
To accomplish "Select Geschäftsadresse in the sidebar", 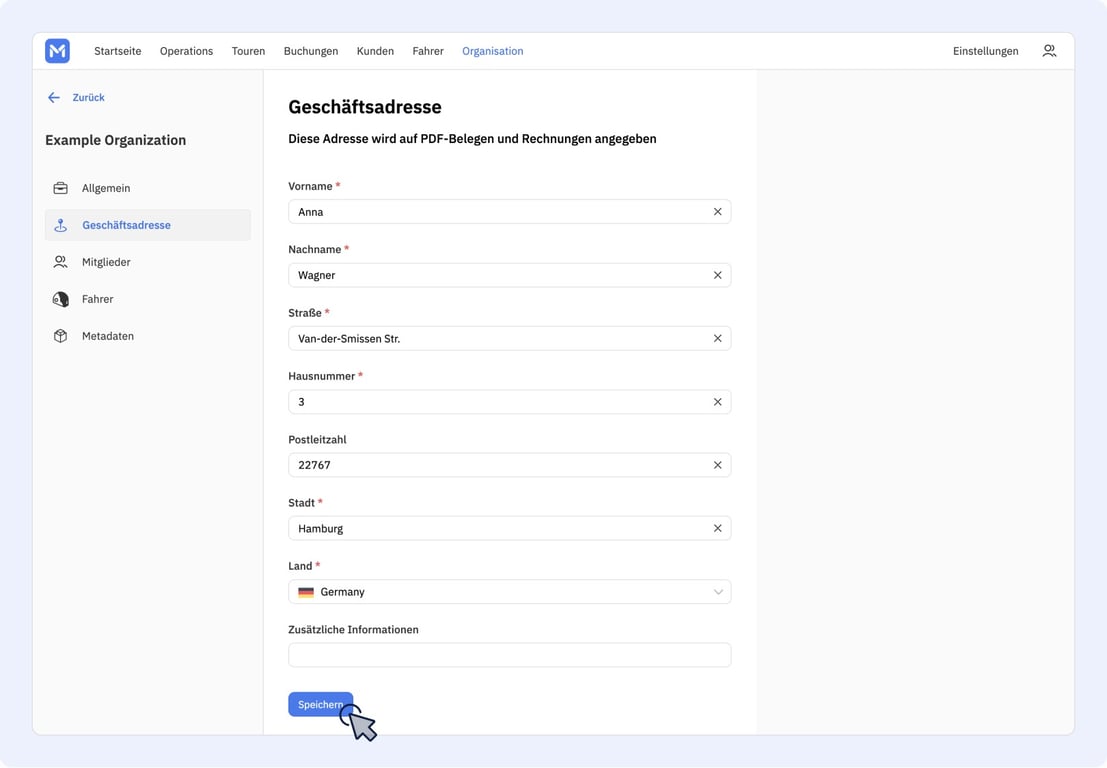I will coord(148,225).
